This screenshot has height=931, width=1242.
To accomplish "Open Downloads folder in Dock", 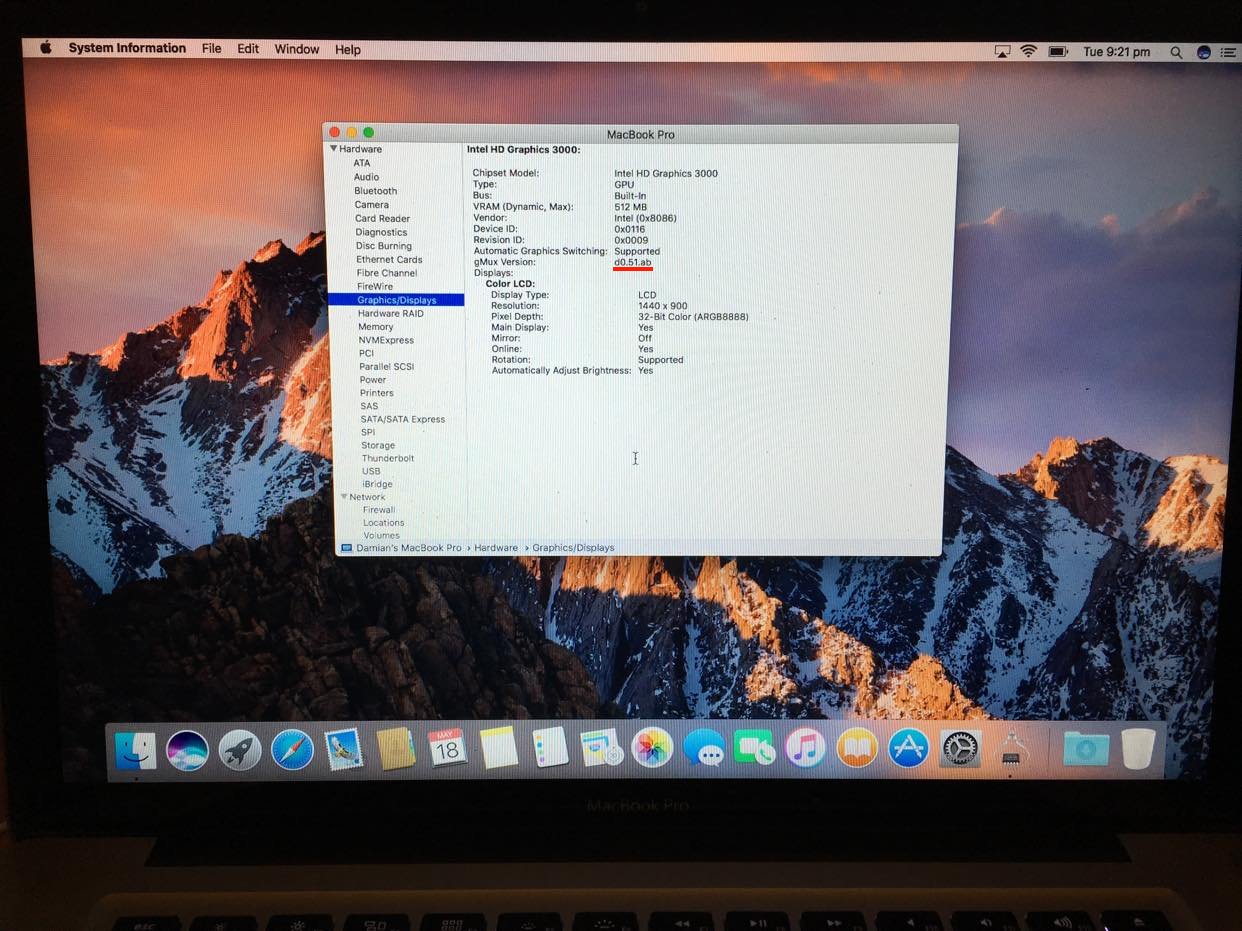I will pyautogui.click(x=1086, y=748).
